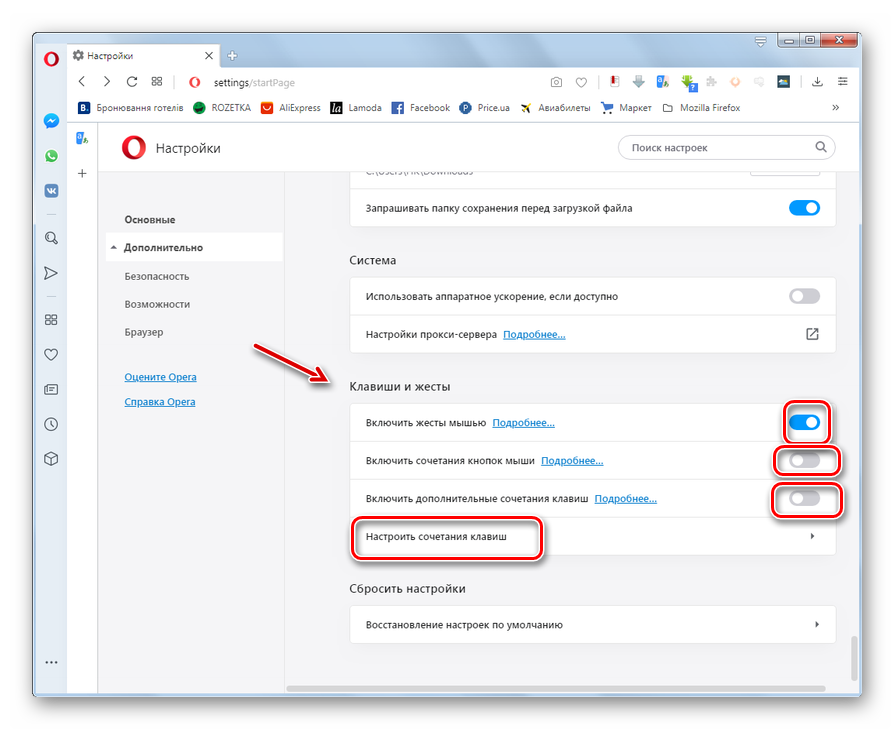The image size is (895, 730).
Task: Open start page grid icon in toolbar
Action: 157,82
